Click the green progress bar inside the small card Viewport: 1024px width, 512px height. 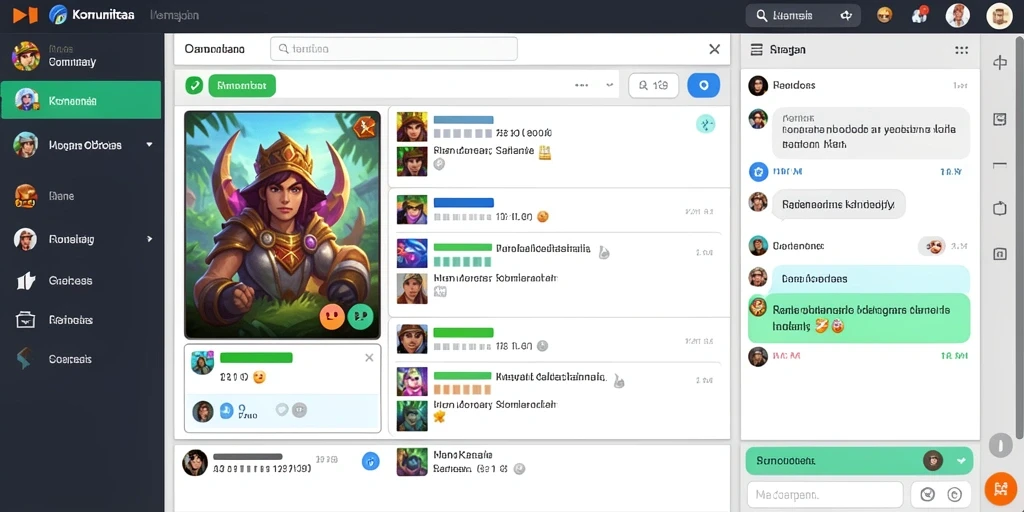(256, 358)
